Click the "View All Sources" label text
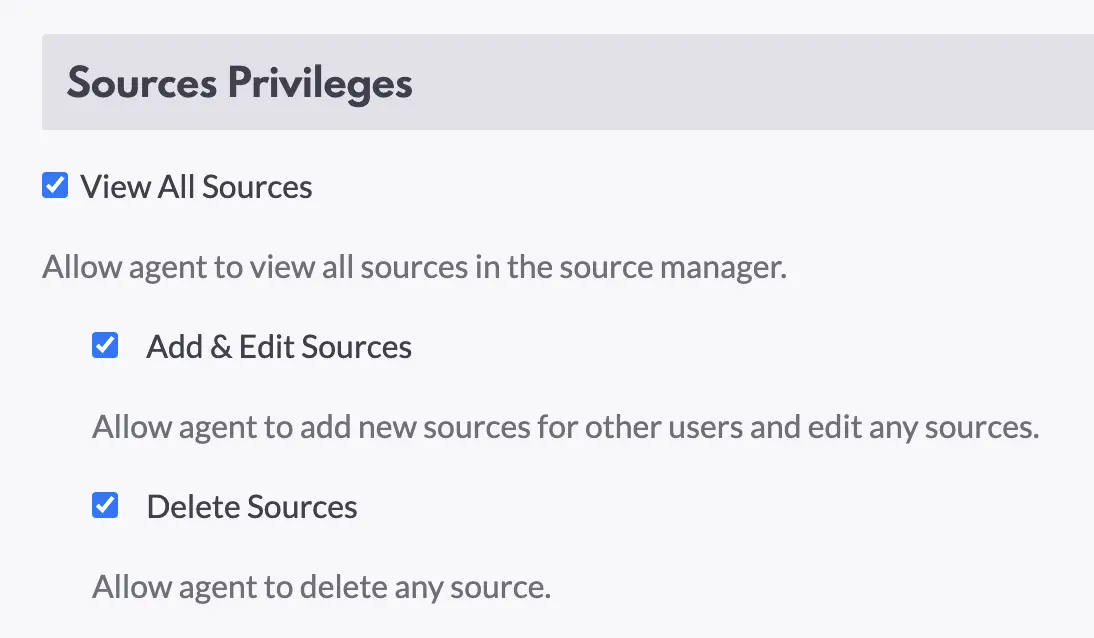 point(196,187)
